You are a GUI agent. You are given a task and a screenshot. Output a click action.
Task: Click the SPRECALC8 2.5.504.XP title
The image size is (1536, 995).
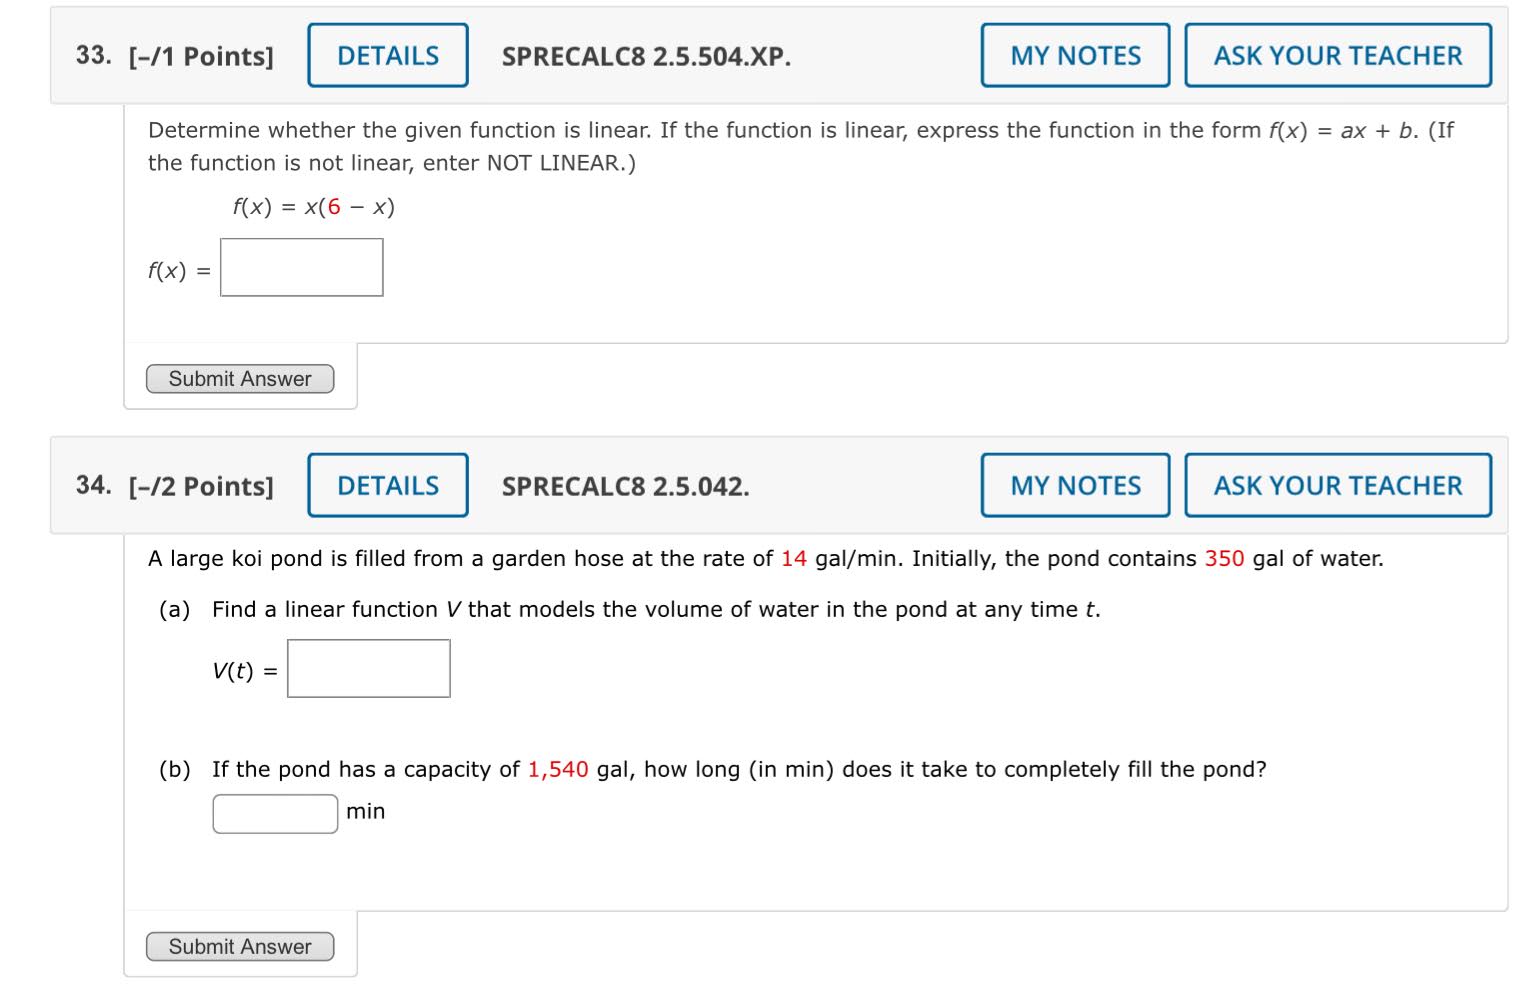[645, 58]
